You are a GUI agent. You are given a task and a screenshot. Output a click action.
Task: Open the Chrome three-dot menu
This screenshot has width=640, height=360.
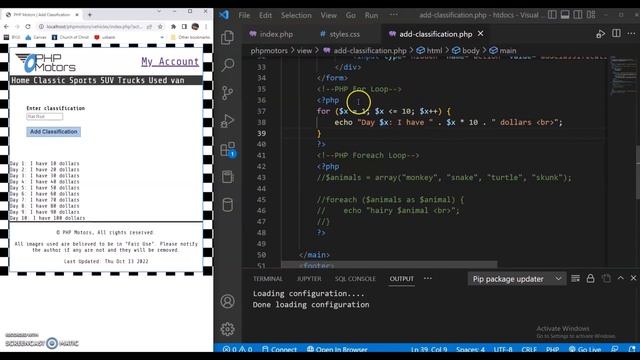point(206,27)
